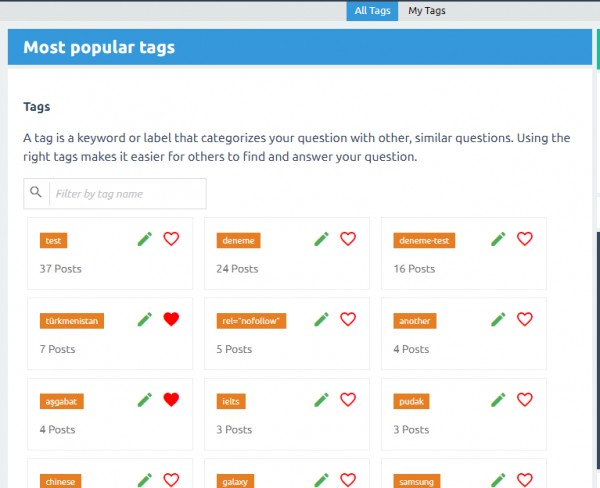Screen dimensions: 600x488
Task: Unfavorite the türkmenistan tag heart
Action: (171, 319)
